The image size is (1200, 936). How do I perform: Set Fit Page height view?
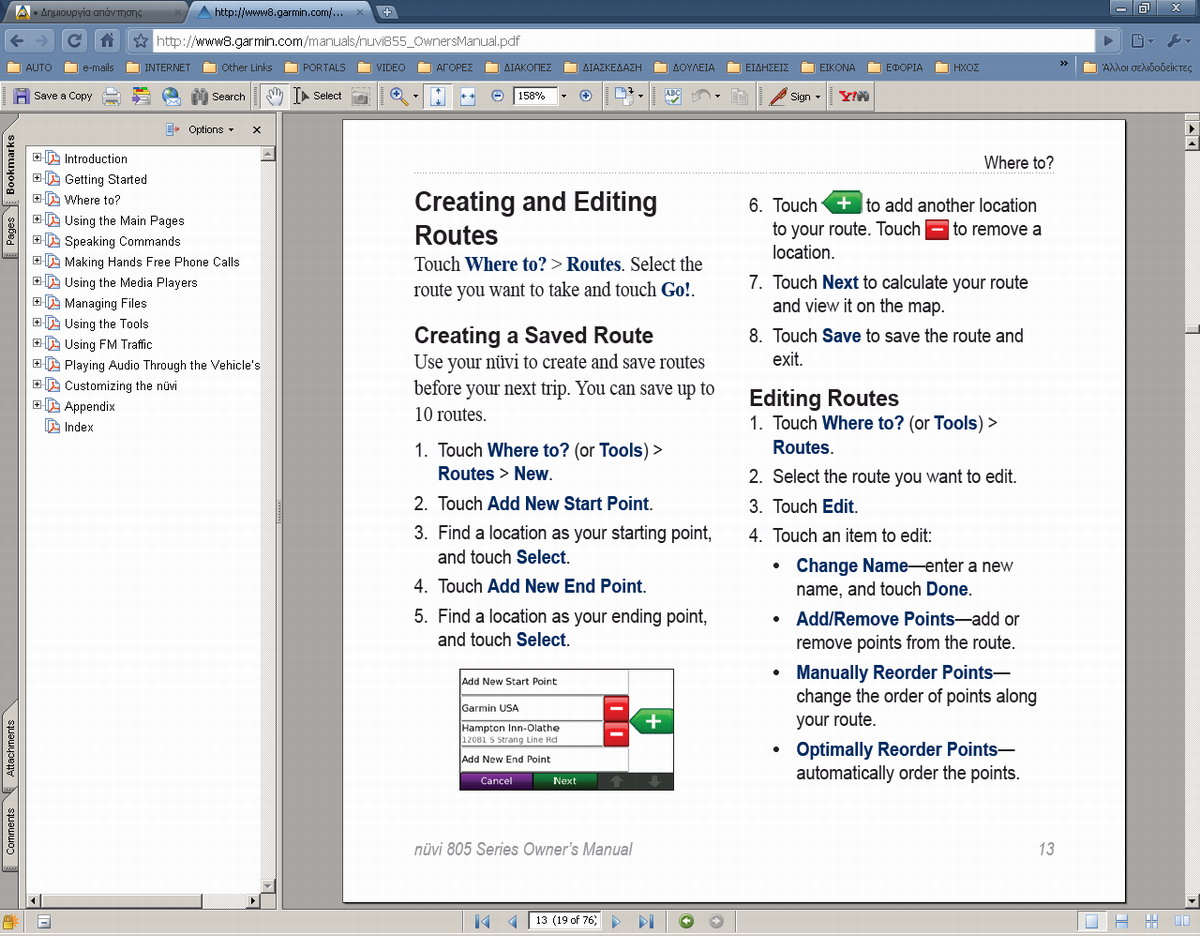(x=437, y=96)
